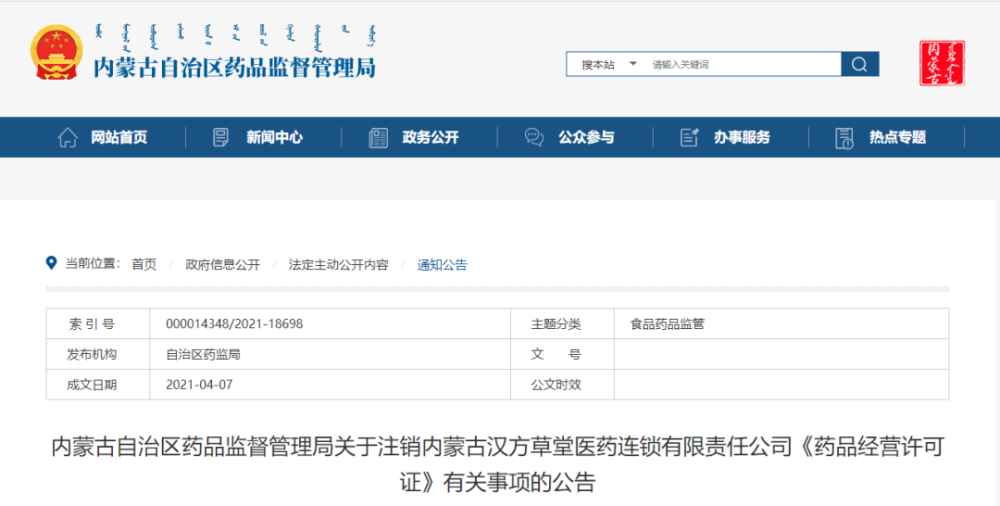This screenshot has width=1000, height=506.
Task: Open the 公众参与 menu item
Action: click(586, 137)
